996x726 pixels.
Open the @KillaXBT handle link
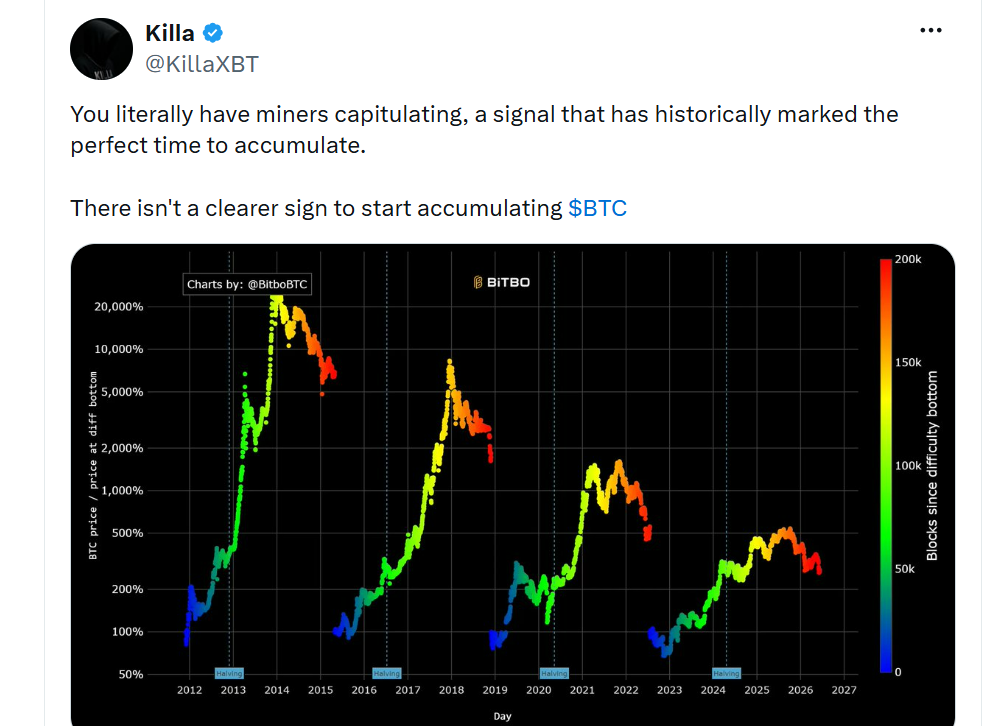tap(202, 64)
